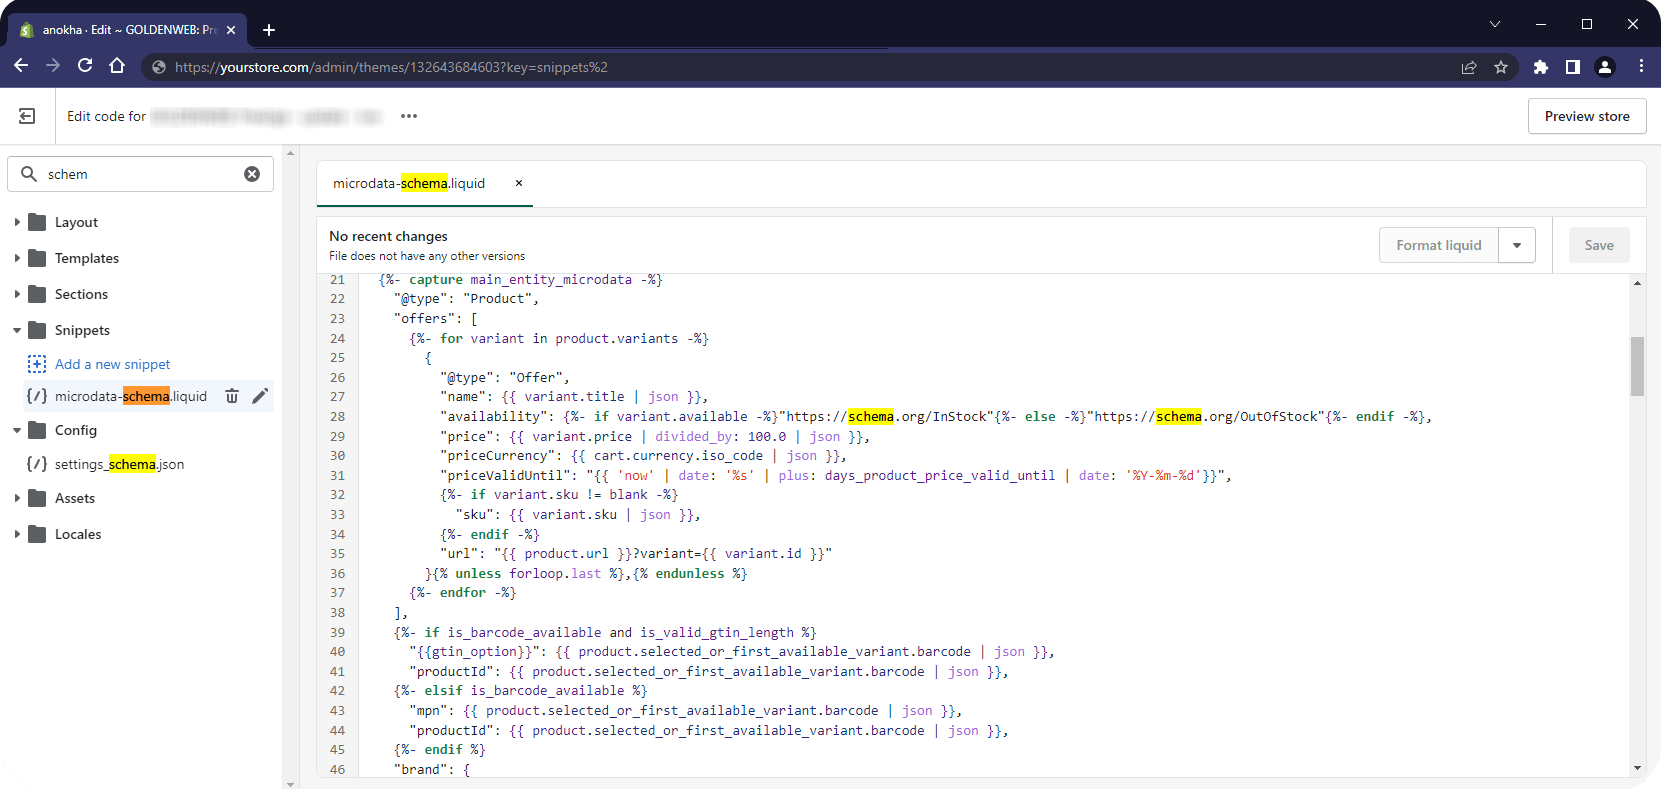Reload the current page
The image size is (1661, 789).
click(85, 66)
